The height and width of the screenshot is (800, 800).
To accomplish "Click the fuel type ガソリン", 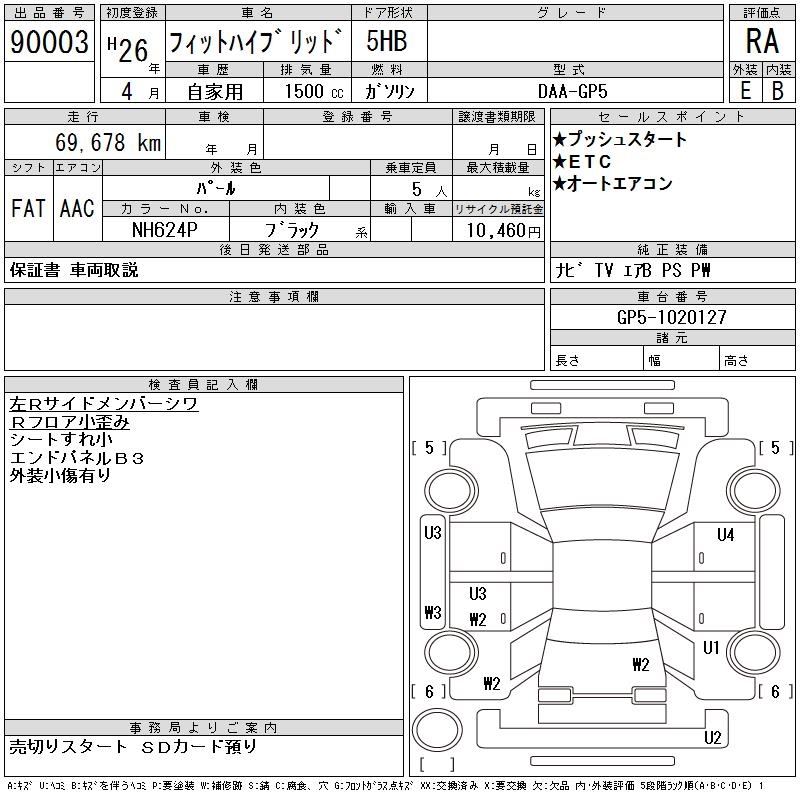I will pos(389,91).
